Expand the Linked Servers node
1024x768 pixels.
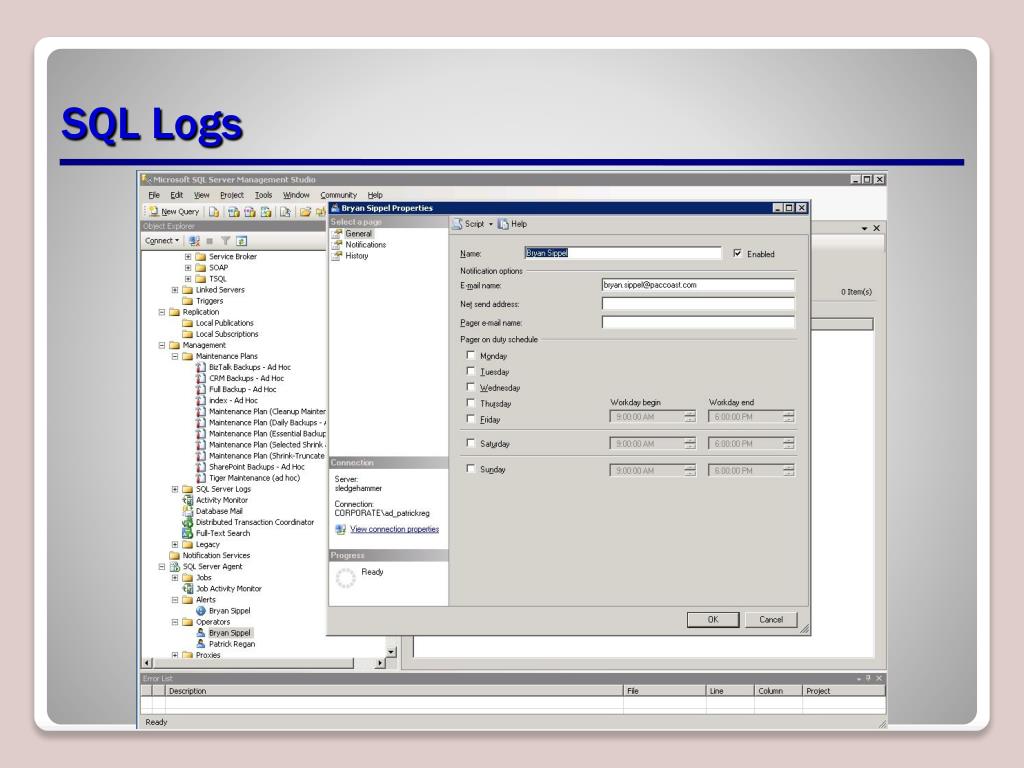(175, 290)
